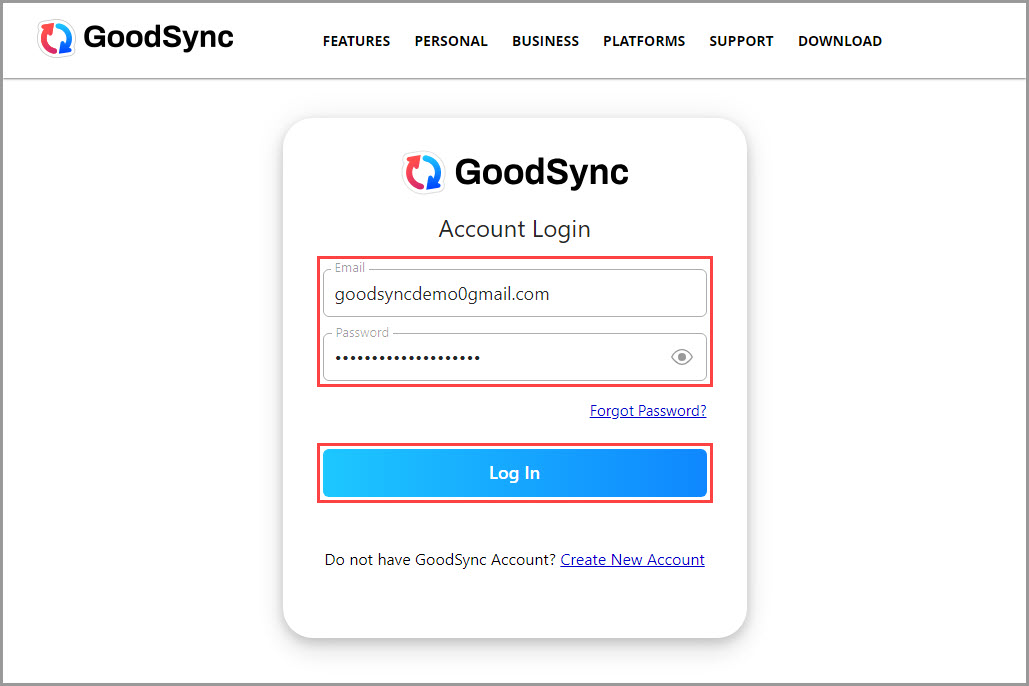Image resolution: width=1029 pixels, height=686 pixels.
Task: Click the Email field label
Action: pos(350,267)
